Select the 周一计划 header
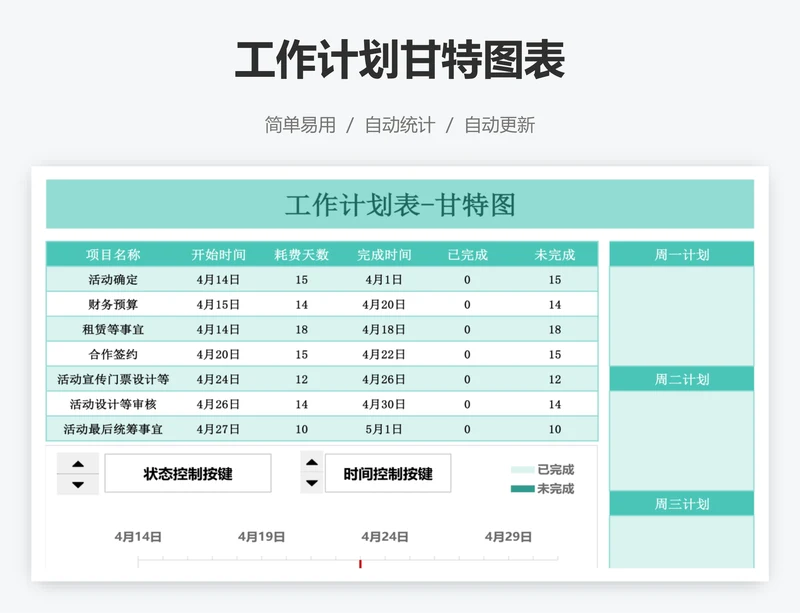Image resolution: width=800 pixels, height=613 pixels. 682,254
